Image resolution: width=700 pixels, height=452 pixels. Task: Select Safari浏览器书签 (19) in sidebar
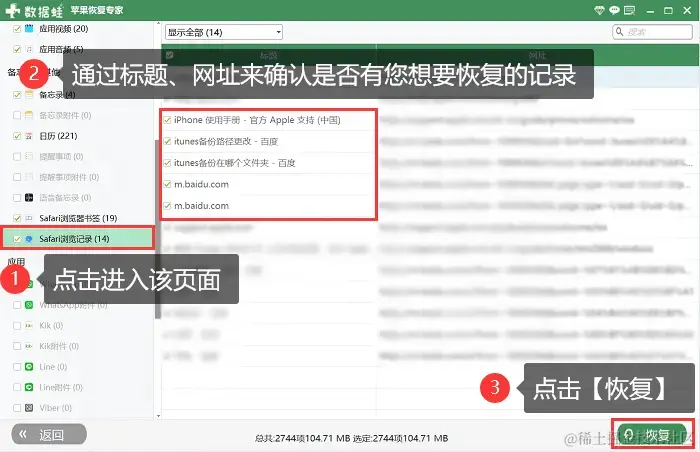point(78,218)
